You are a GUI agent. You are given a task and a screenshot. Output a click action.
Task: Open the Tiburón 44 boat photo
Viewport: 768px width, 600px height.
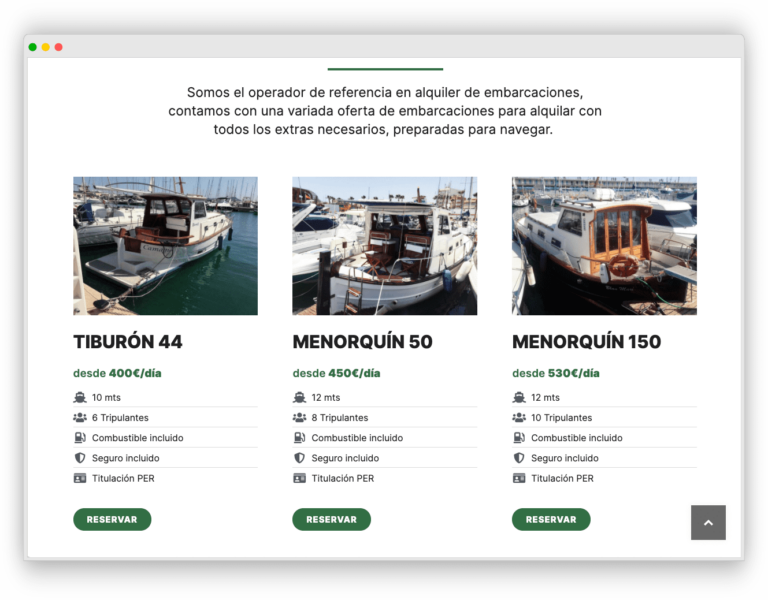click(x=166, y=246)
